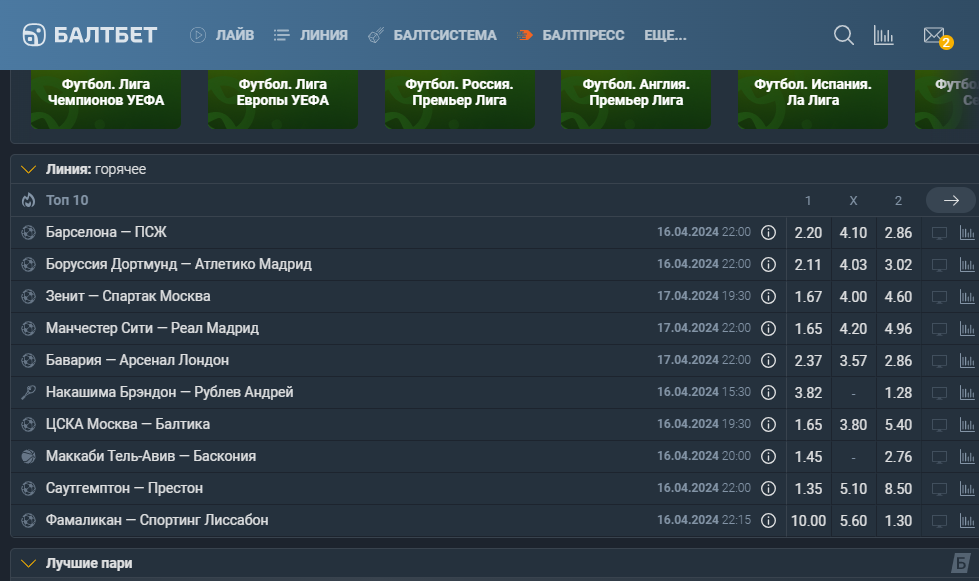Open stats chart for Саутгемптон — Престон
This screenshot has height=581, width=979.
pyautogui.click(x=967, y=489)
